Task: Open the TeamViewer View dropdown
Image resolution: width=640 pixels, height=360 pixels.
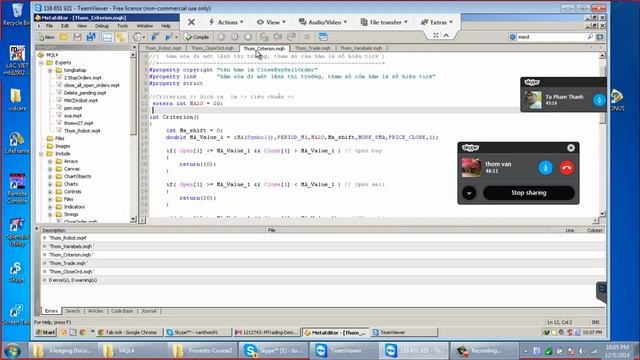Action: pyautogui.click(x=271, y=22)
